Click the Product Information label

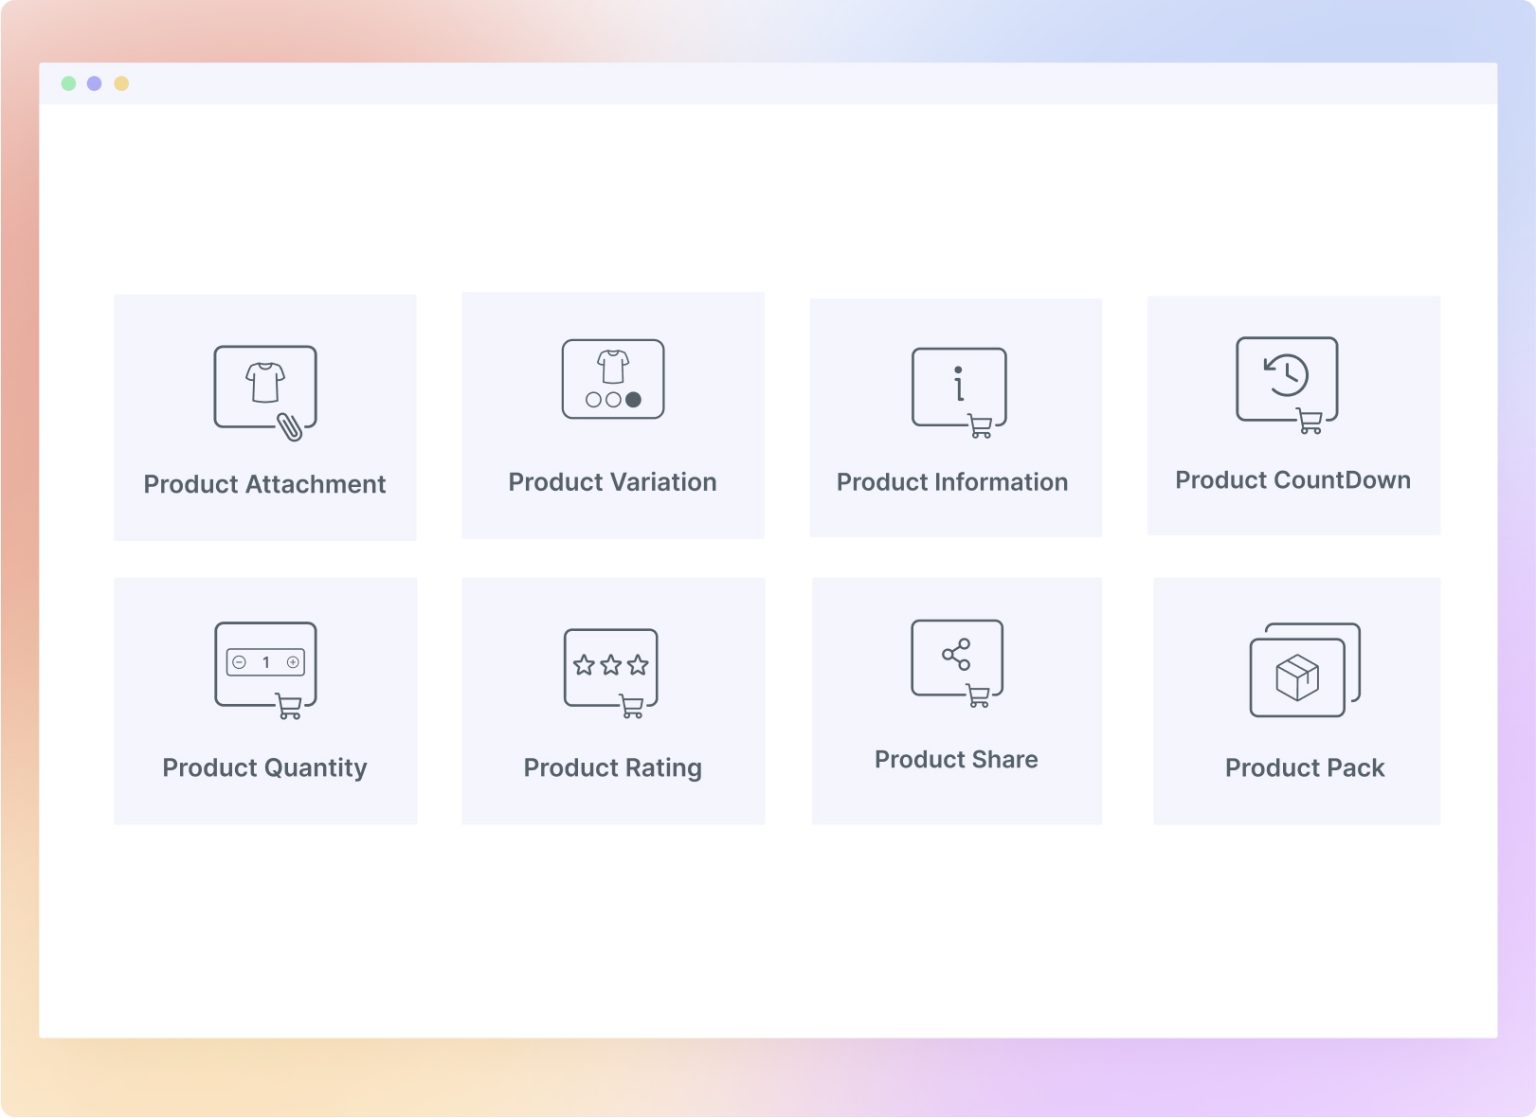[951, 482]
